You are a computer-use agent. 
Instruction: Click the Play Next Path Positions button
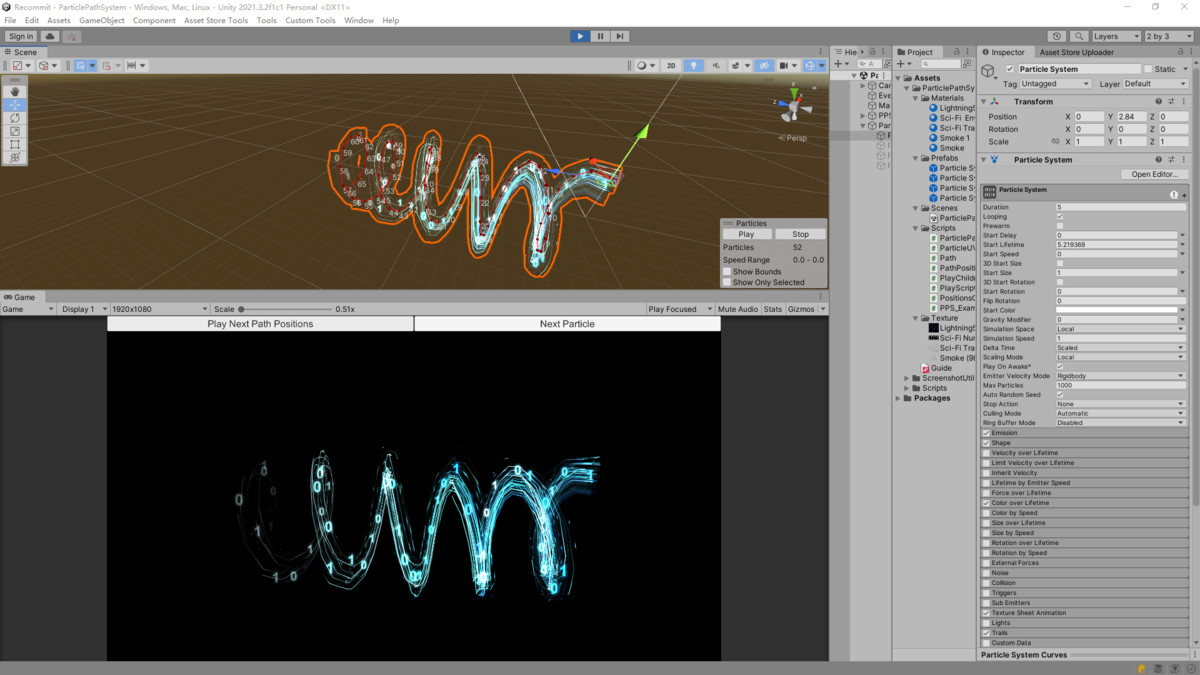(260, 324)
